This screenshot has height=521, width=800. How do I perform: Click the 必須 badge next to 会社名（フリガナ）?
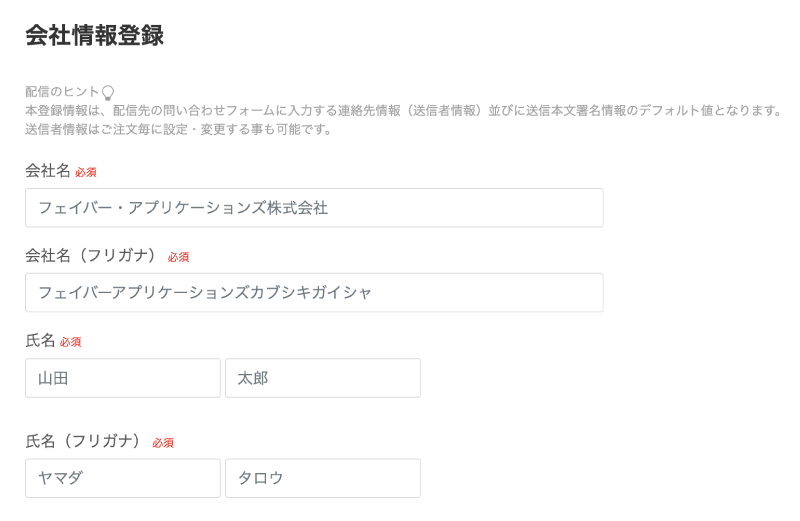pyautogui.click(x=179, y=257)
